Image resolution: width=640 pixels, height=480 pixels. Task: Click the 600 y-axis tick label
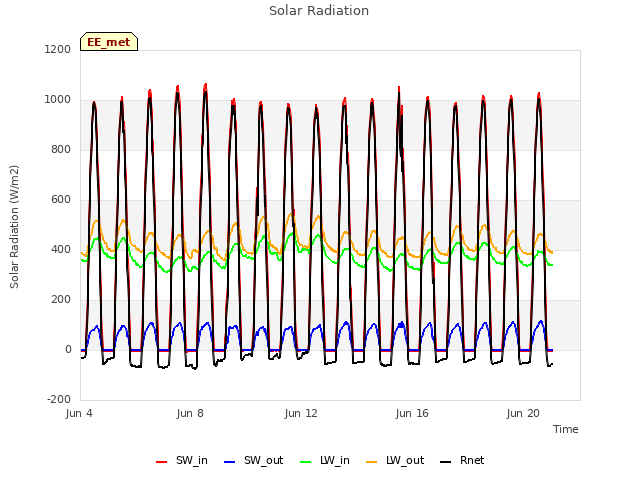pyautogui.click(x=61, y=200)
